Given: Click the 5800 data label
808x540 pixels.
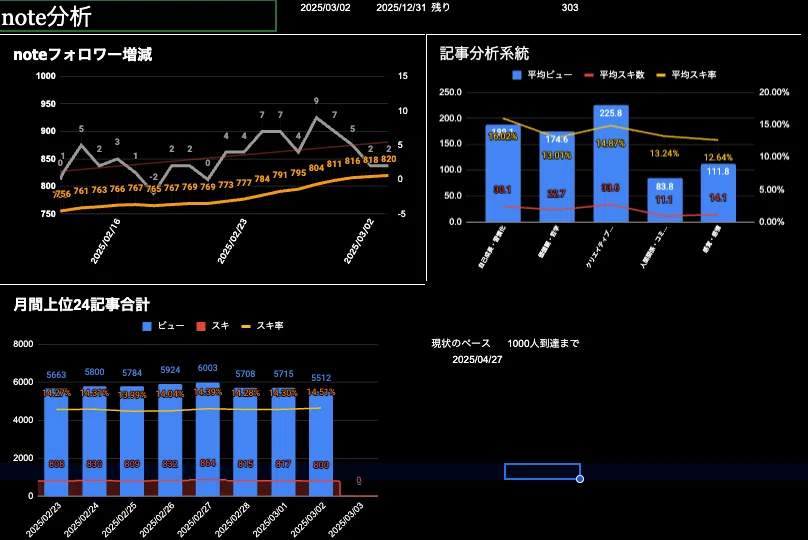Looking at the screenshot, I should click(x=94, y=372).
